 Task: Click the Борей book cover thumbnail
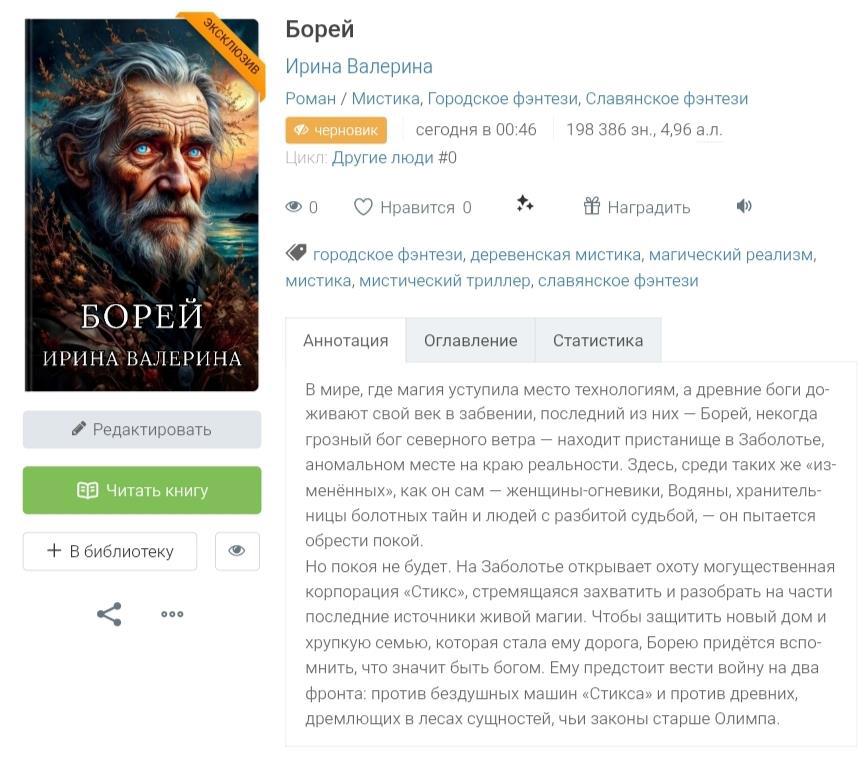click(x=142, y=205)
